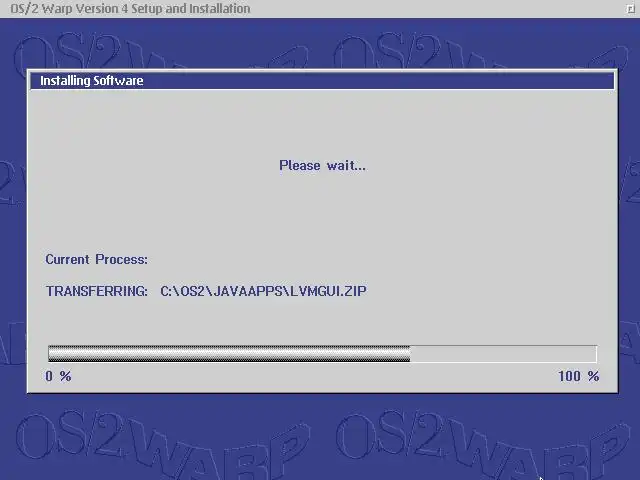The height and width of the screenshot is (480, 640).
Task: Click the "OS/2 Warp Version 4 Setup and Installation" title
Action: [130, 9]
